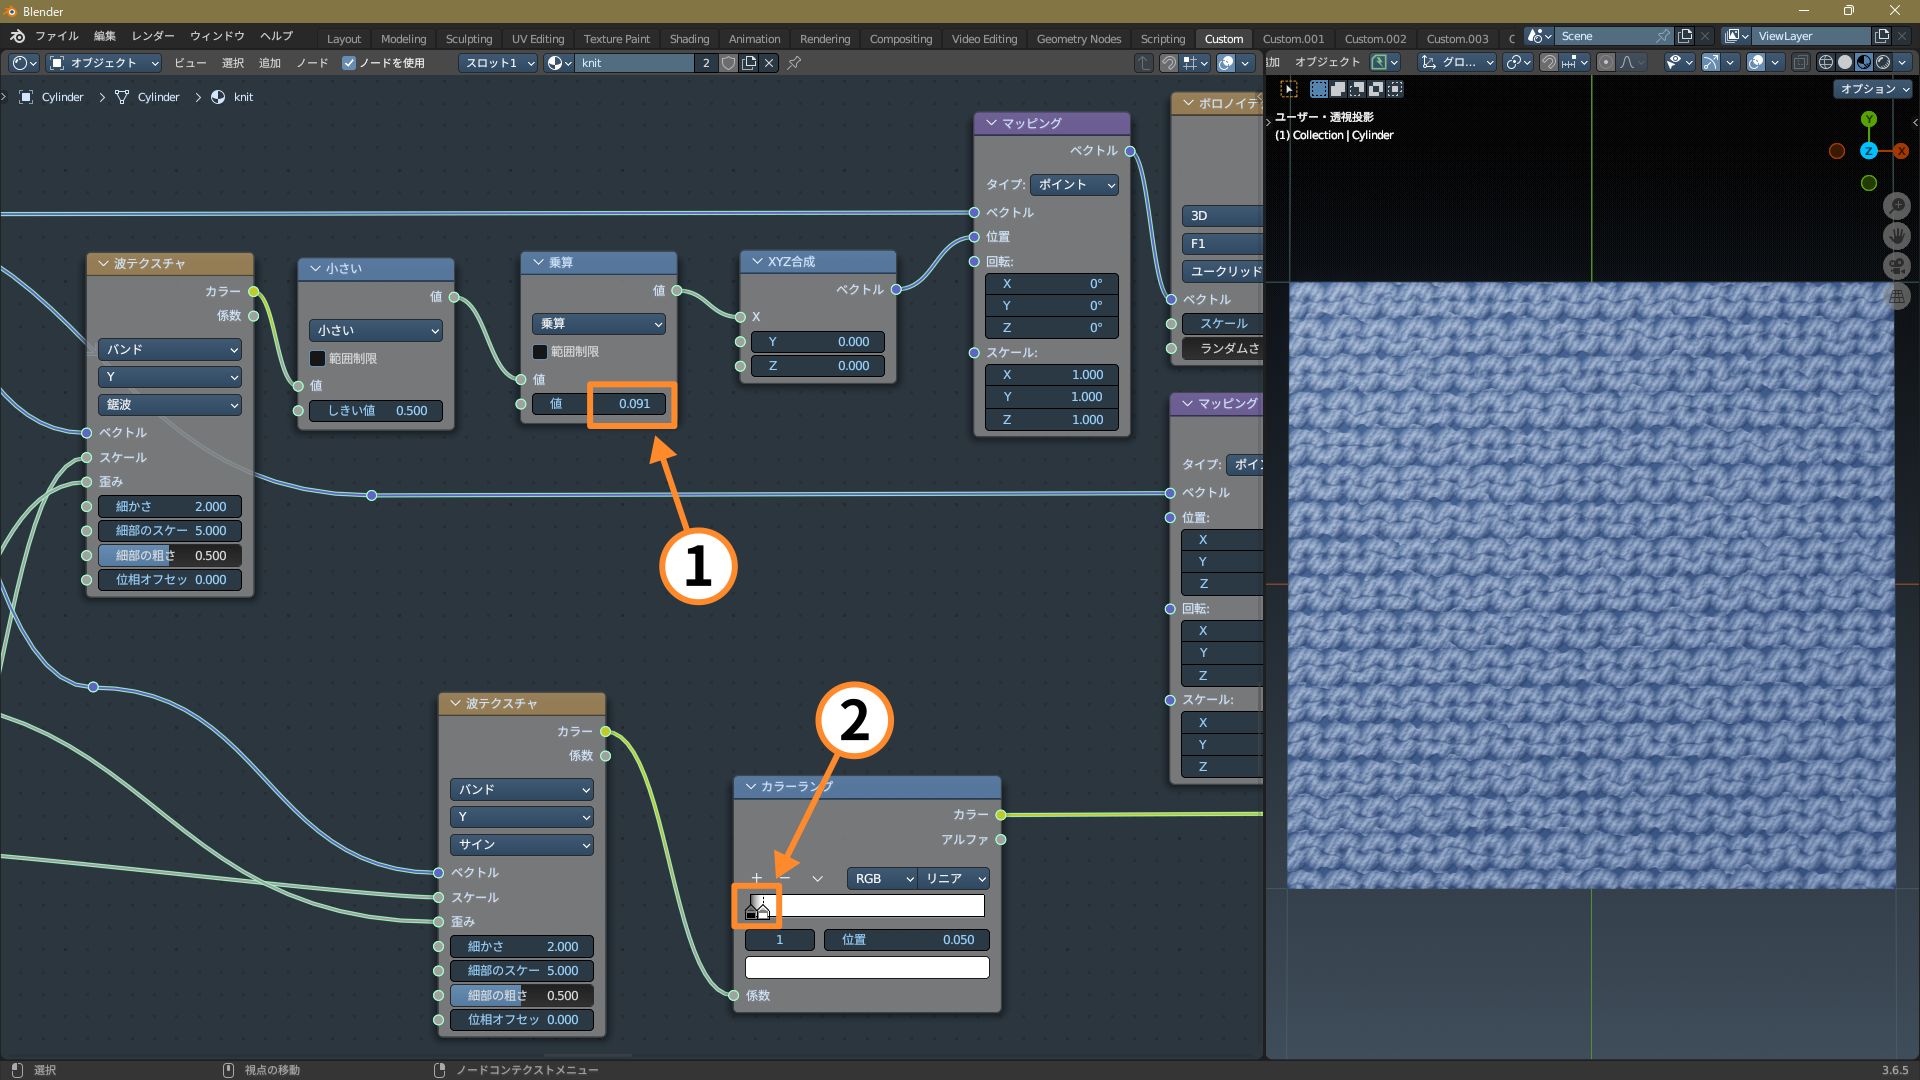
Task: Collapse the XYZ合成 node header chevron
Action: click(756, 262)
